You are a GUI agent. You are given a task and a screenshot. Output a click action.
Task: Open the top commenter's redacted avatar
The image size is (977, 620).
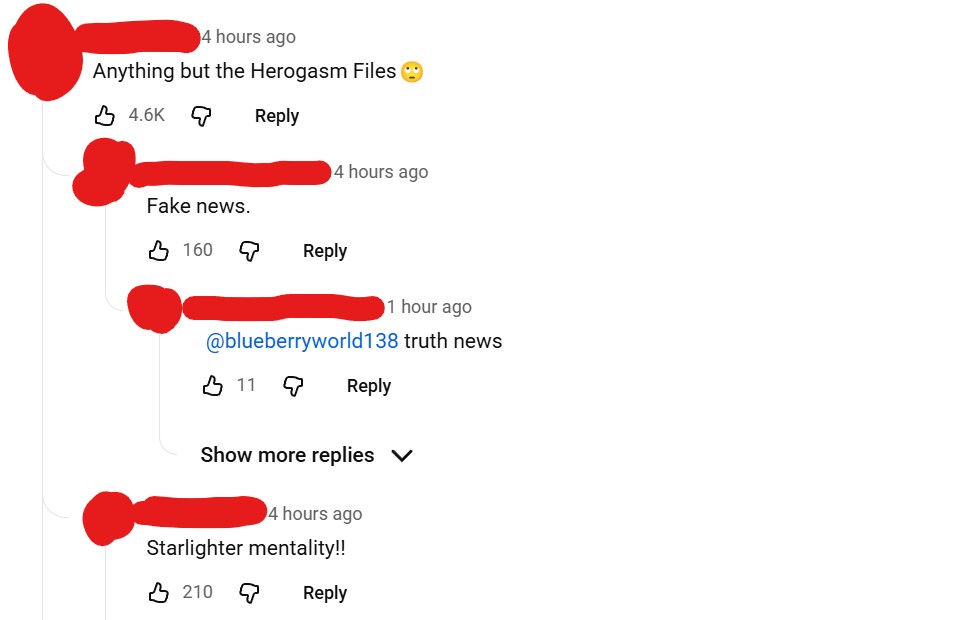[44, 51]
